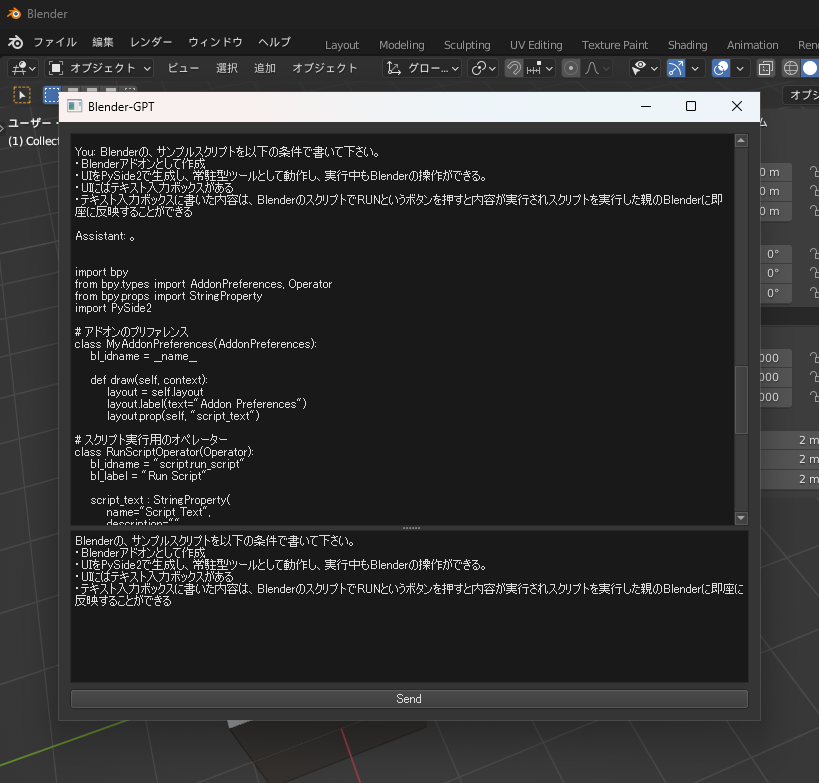Open the オブジェクト menu right of 追加
Screen dimensions: 819x783
click(x=325, y=68)
